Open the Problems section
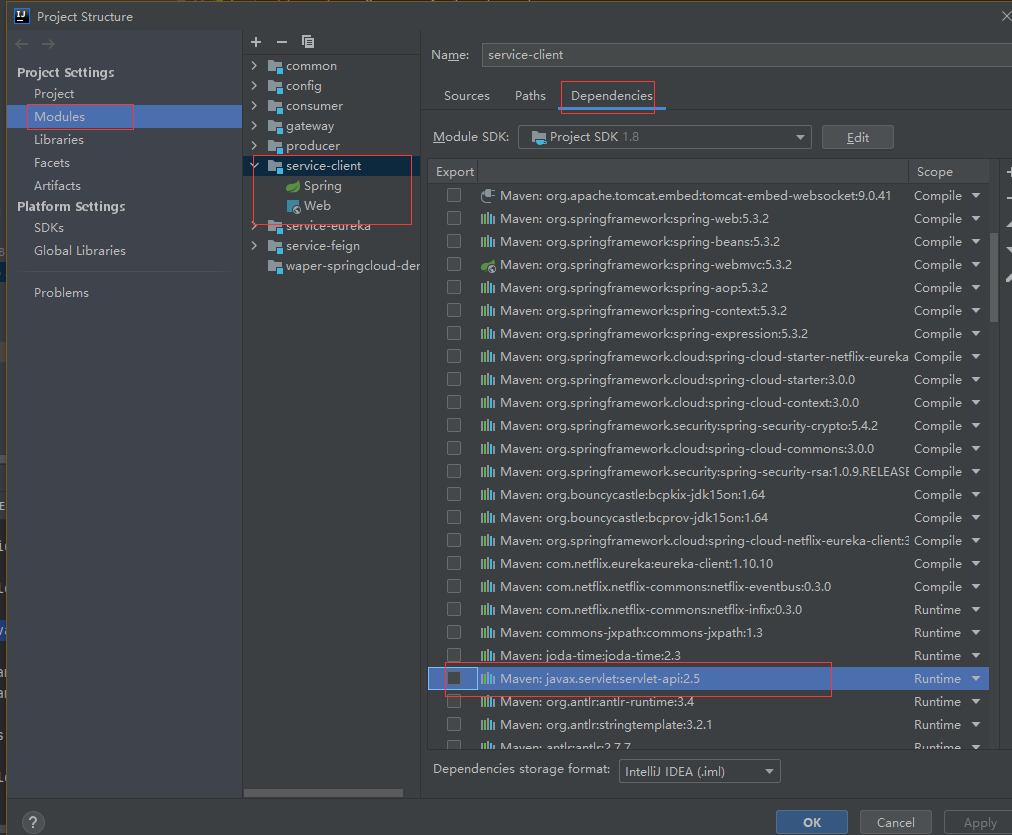Viewport: 1012px width, 835px height. (61, 293)
